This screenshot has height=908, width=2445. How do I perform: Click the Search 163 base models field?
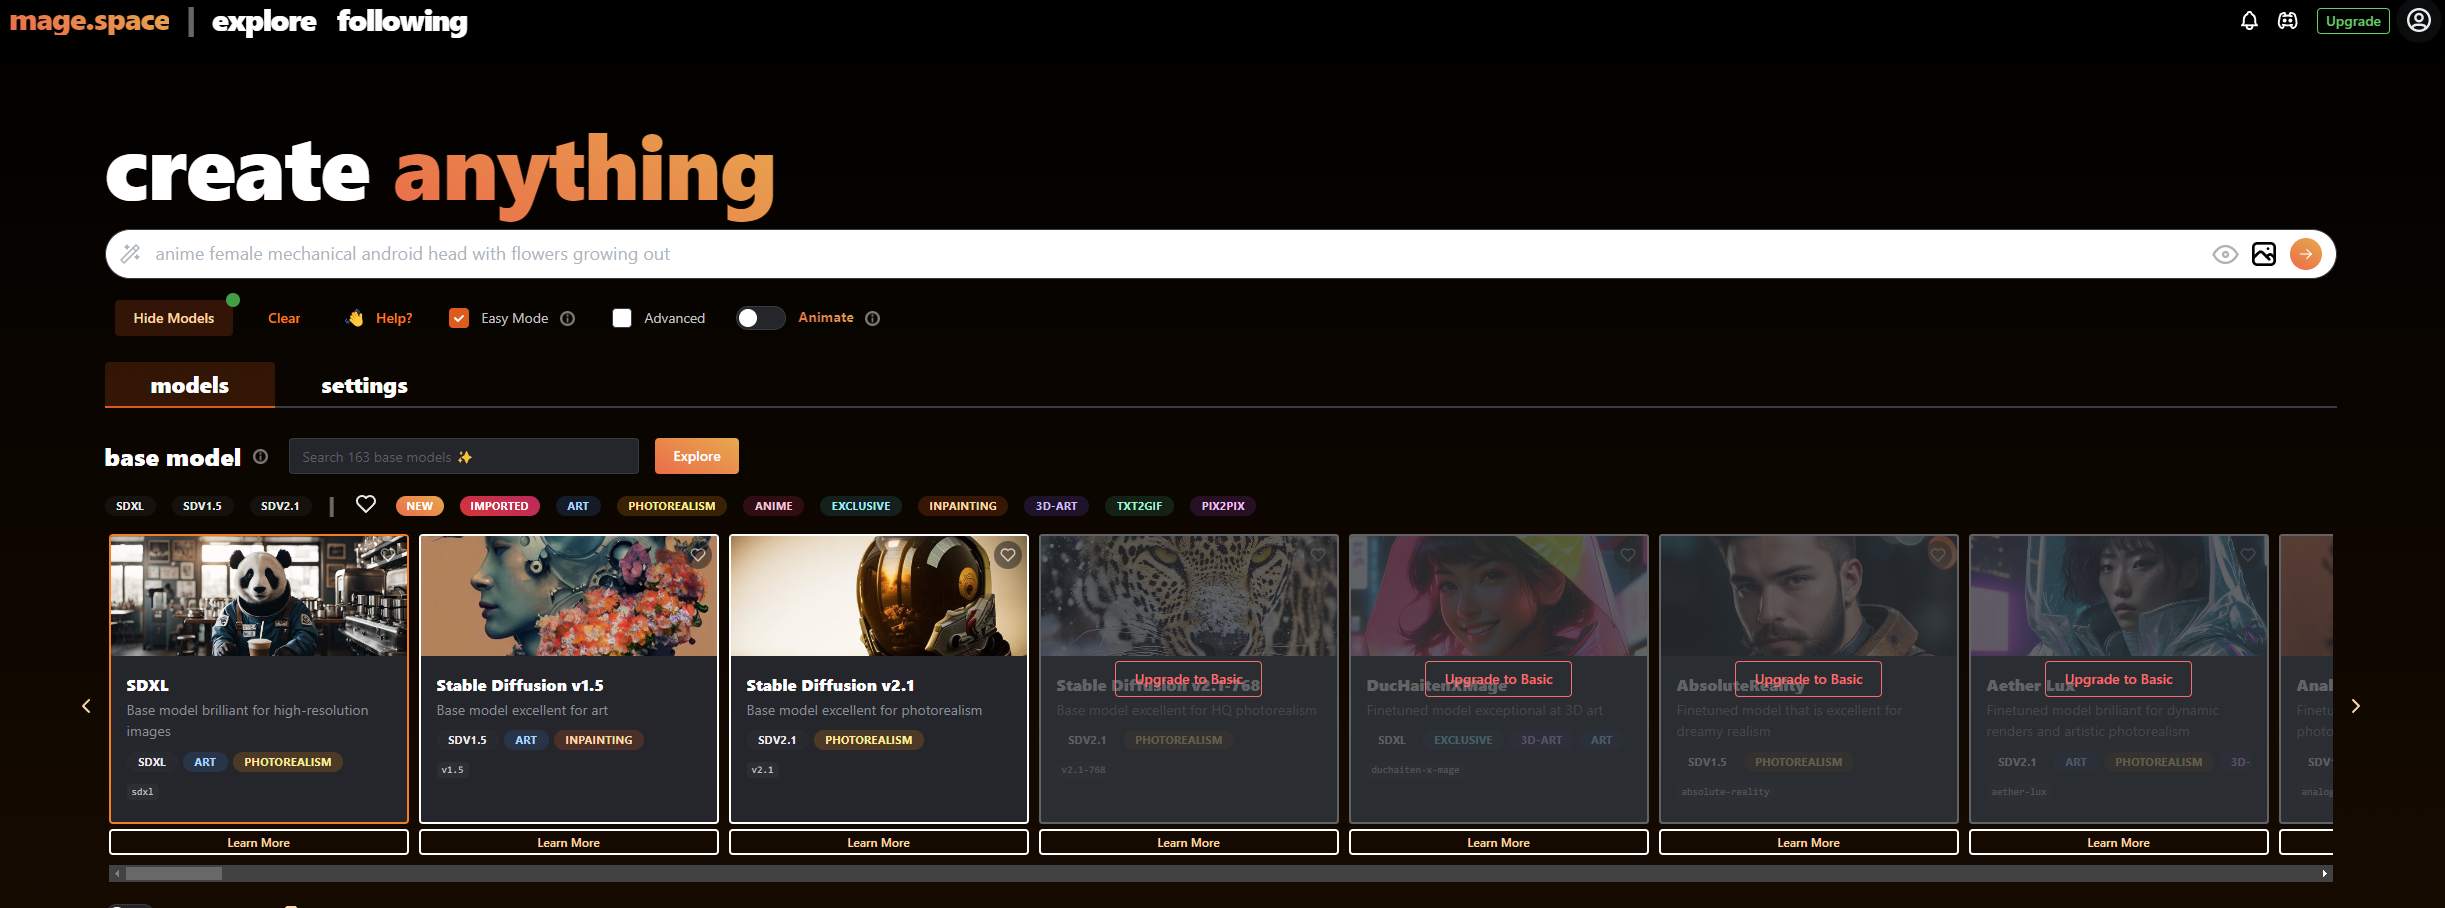pos(464,456)
